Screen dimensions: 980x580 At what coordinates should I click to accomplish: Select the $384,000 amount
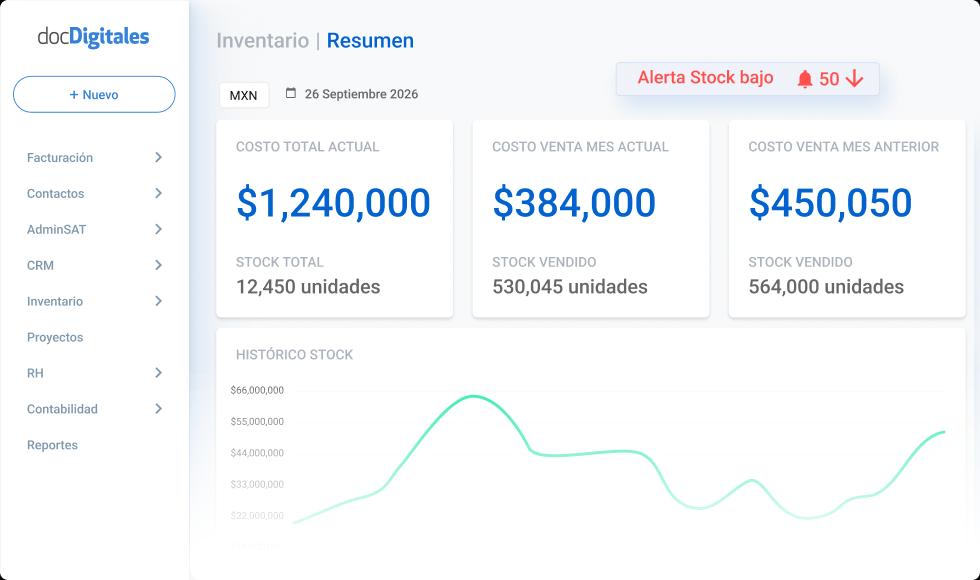coord(574,203)
